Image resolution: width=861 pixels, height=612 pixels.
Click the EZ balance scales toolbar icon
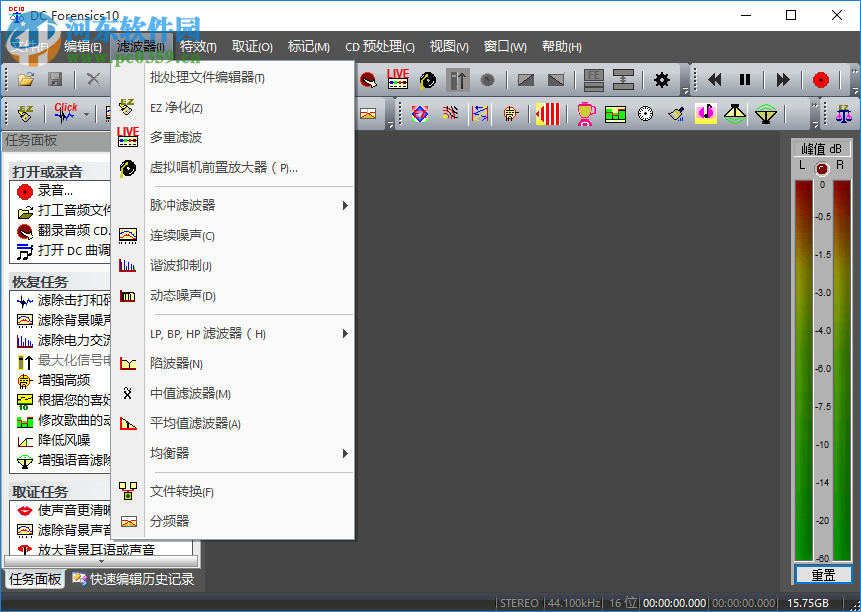coord(843,114)
